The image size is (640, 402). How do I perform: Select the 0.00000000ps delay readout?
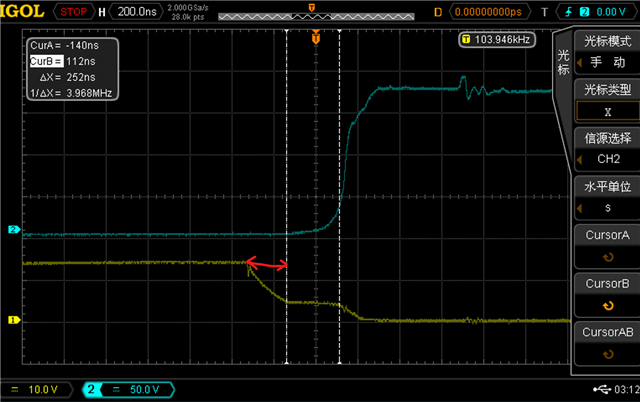[488, 12]
